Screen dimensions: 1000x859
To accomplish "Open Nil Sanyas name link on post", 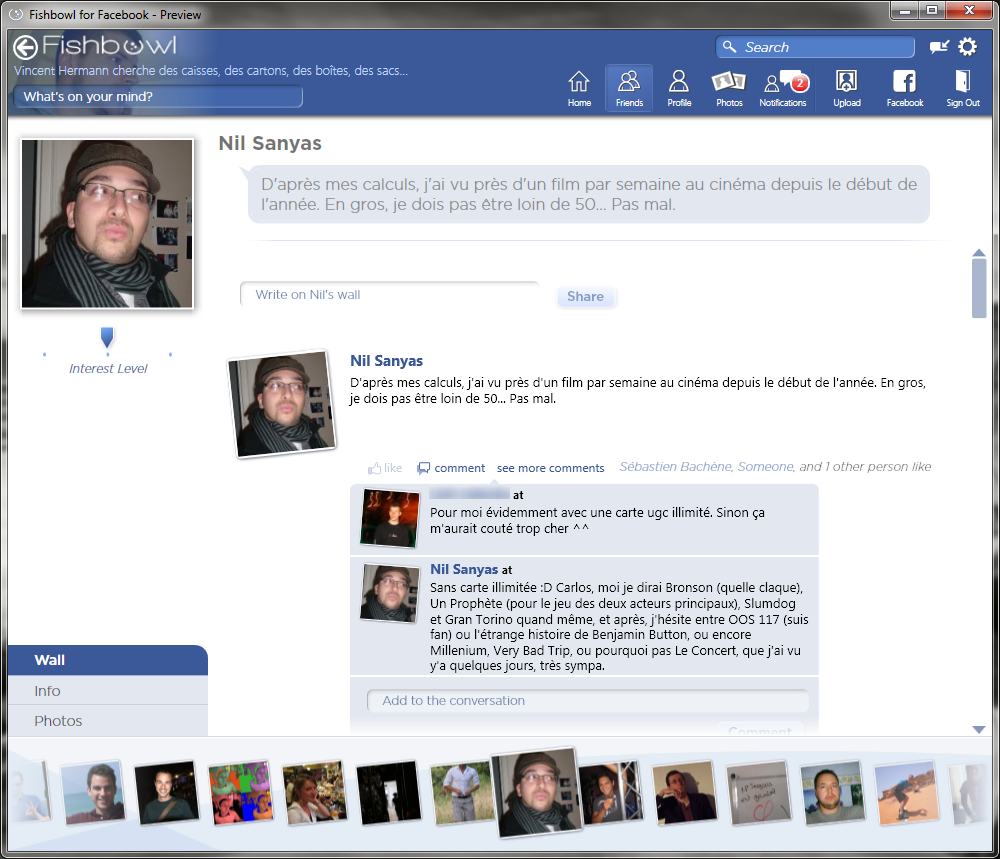I will (386, 361).
